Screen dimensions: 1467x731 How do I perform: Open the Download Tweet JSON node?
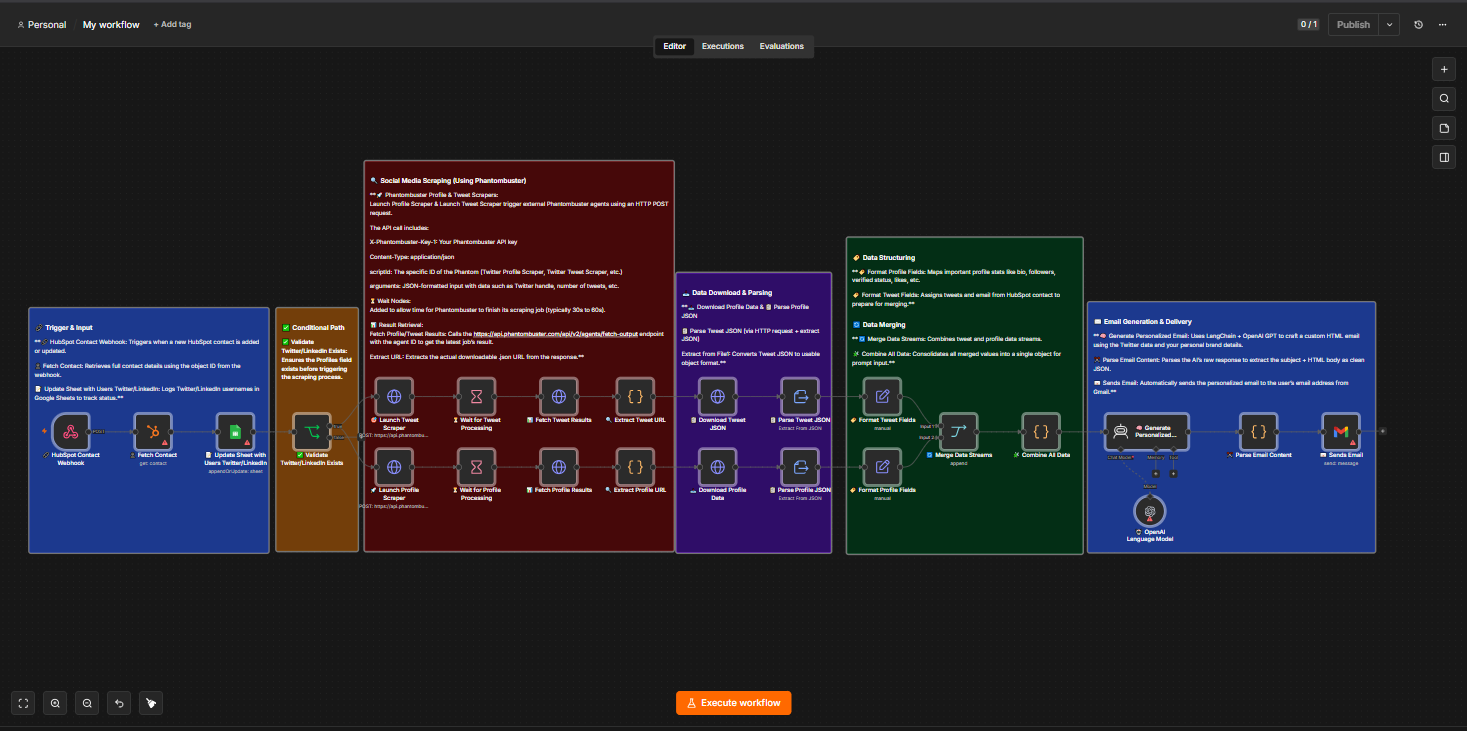coord(717,397)
